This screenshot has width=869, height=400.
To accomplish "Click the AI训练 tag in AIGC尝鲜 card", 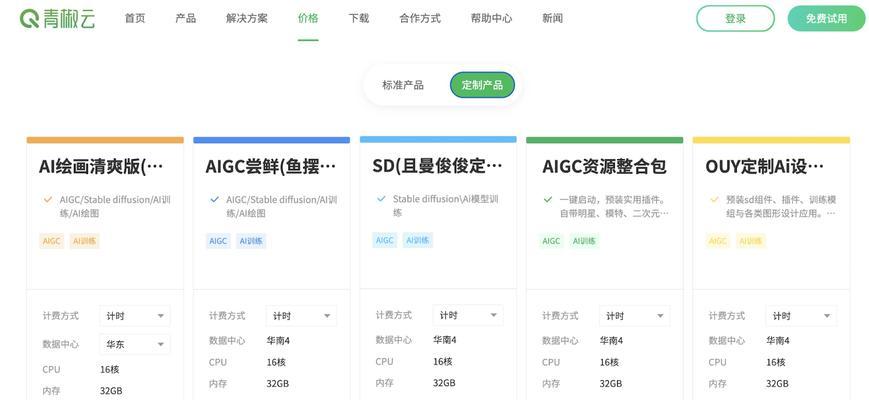I will pos(251,241).
